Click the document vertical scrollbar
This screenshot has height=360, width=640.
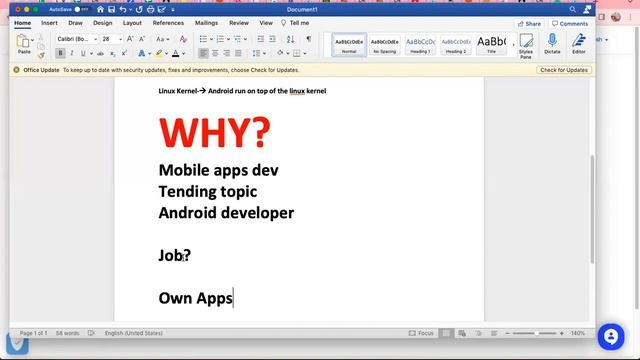click(592, 209)
